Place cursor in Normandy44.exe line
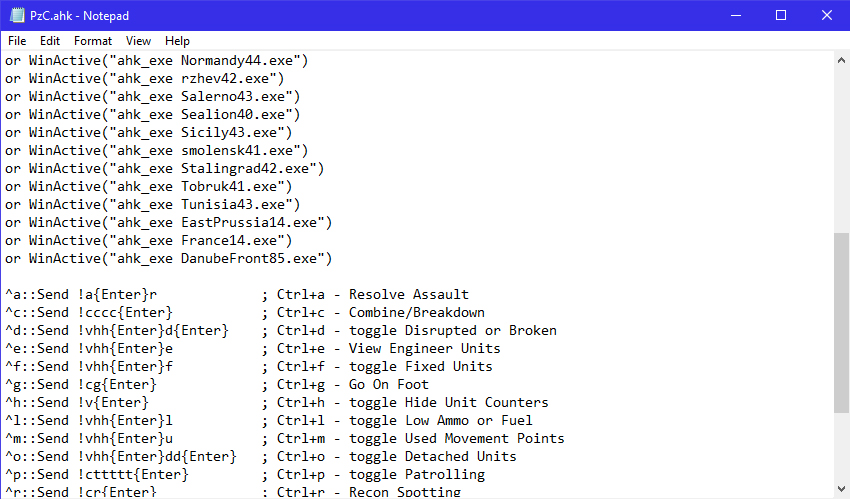The width and height of the screenshot is (850, 499). [x=157, y=61]
